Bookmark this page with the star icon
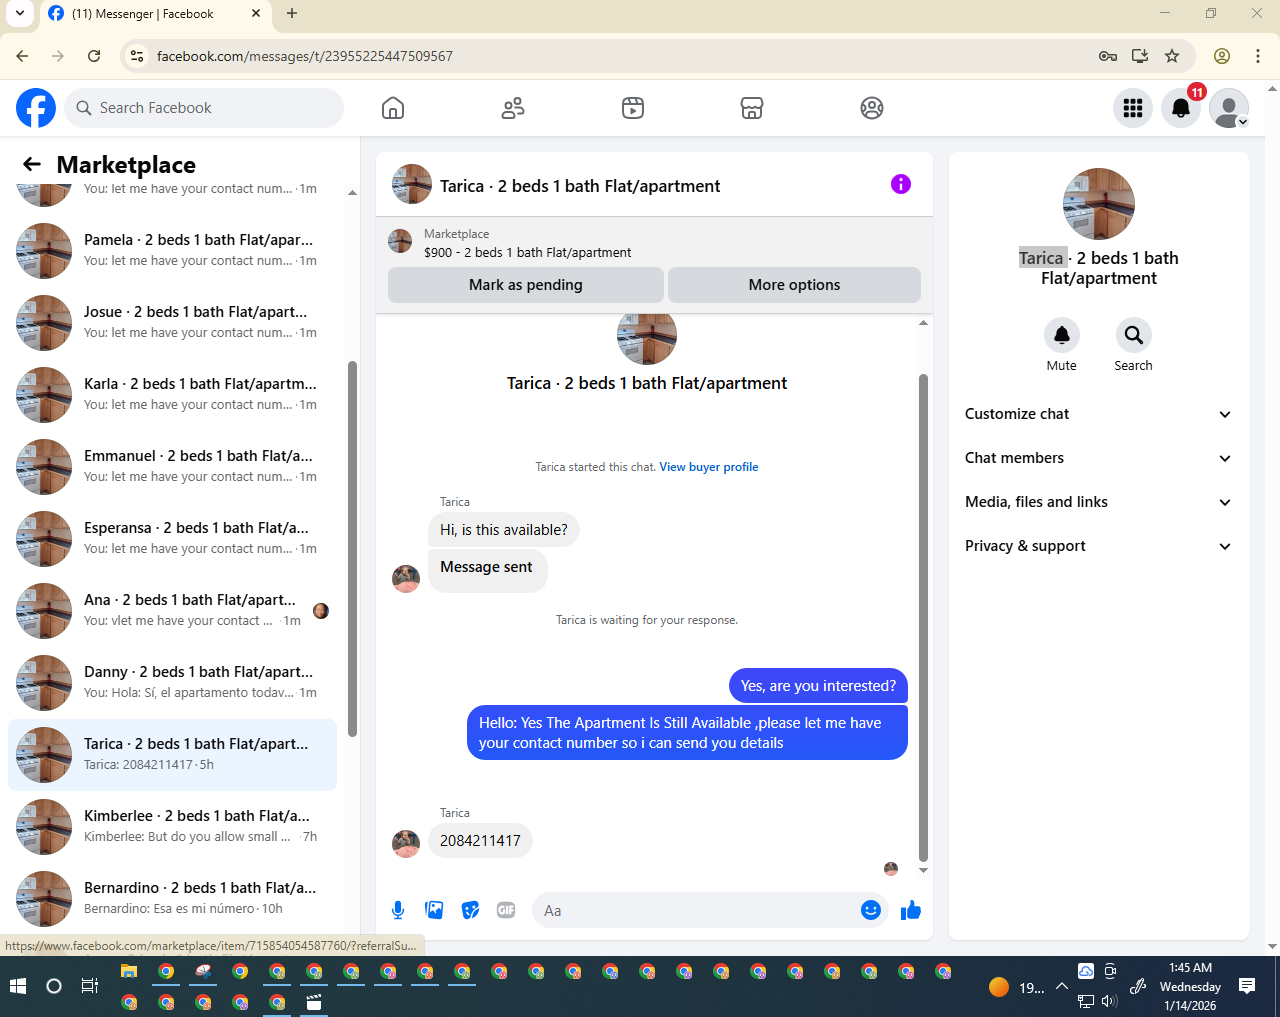The height and width of the screenshot is (1017, 1280). 1172,56
